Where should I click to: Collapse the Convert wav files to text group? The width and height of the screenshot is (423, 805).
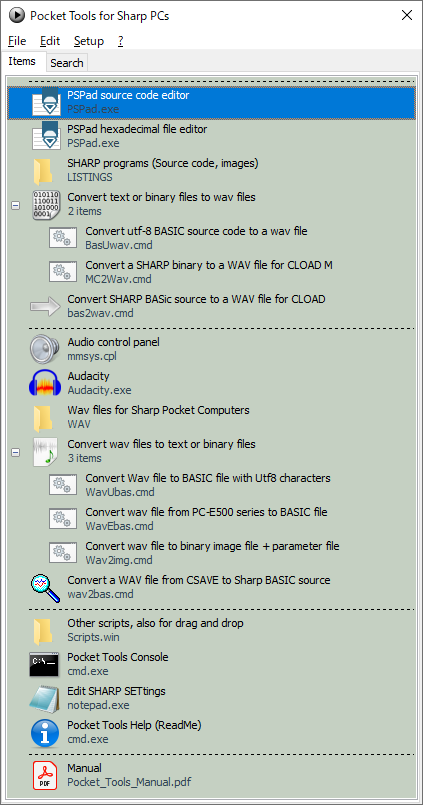(x=15, y=452)
